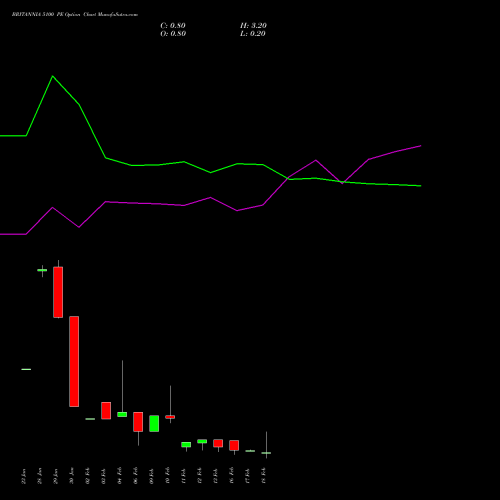The width and height of the screenshot is (500, 500).
Task: Select the largest red candlestick above 30 Jan
Action: coord(74,361)
